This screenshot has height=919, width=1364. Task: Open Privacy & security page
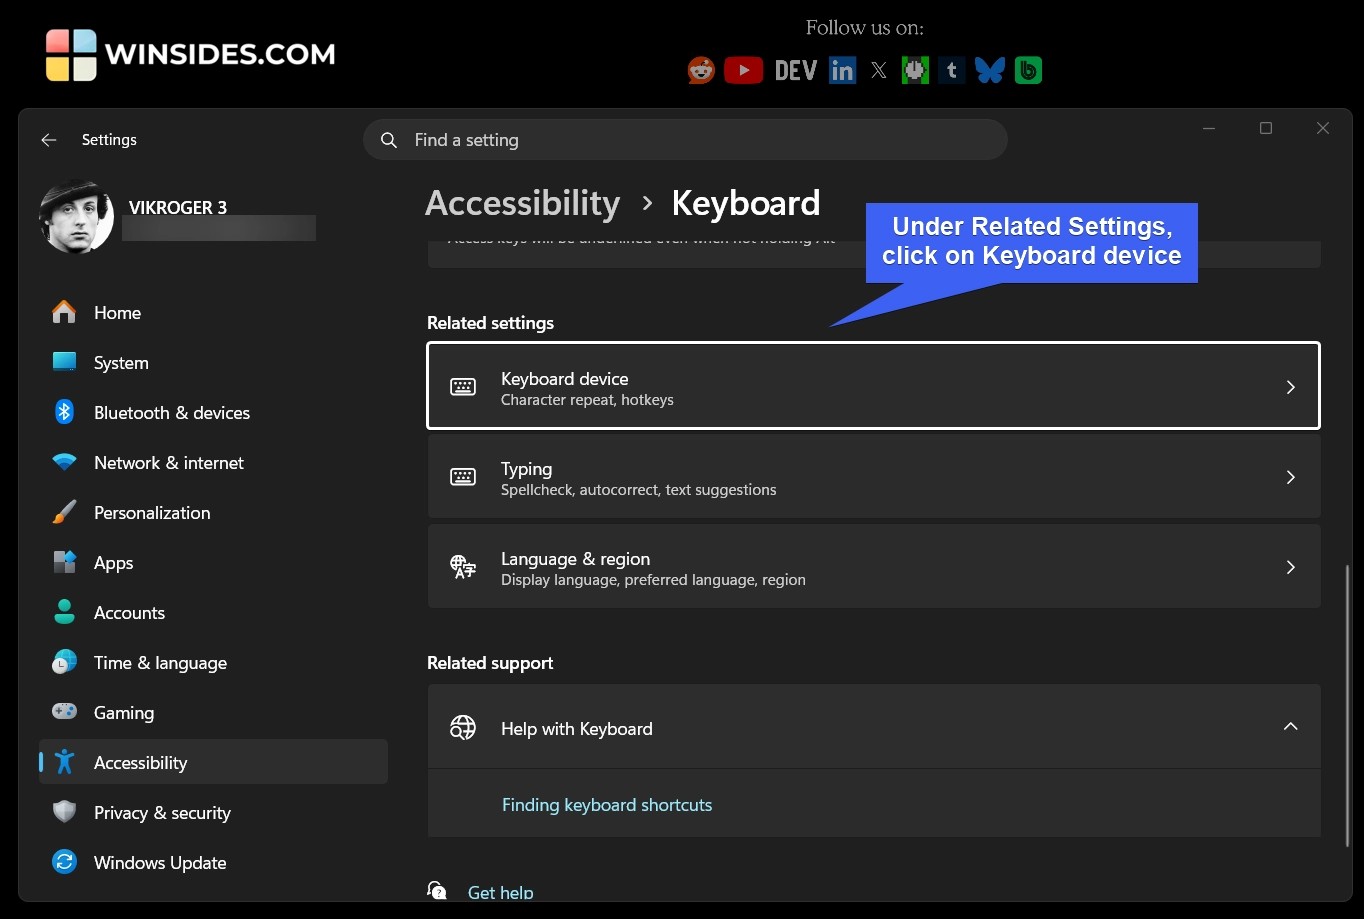pos(213,812)
